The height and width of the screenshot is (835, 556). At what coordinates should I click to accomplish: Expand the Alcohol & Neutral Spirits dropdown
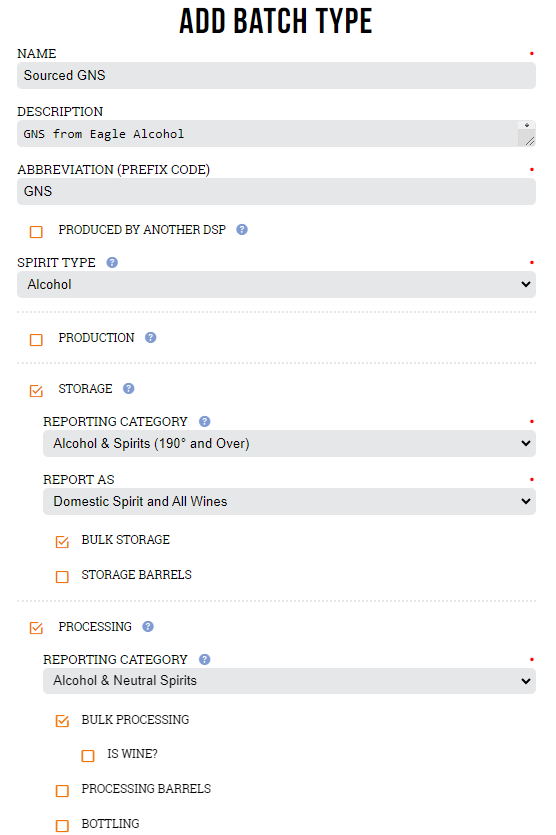(289, 681)
